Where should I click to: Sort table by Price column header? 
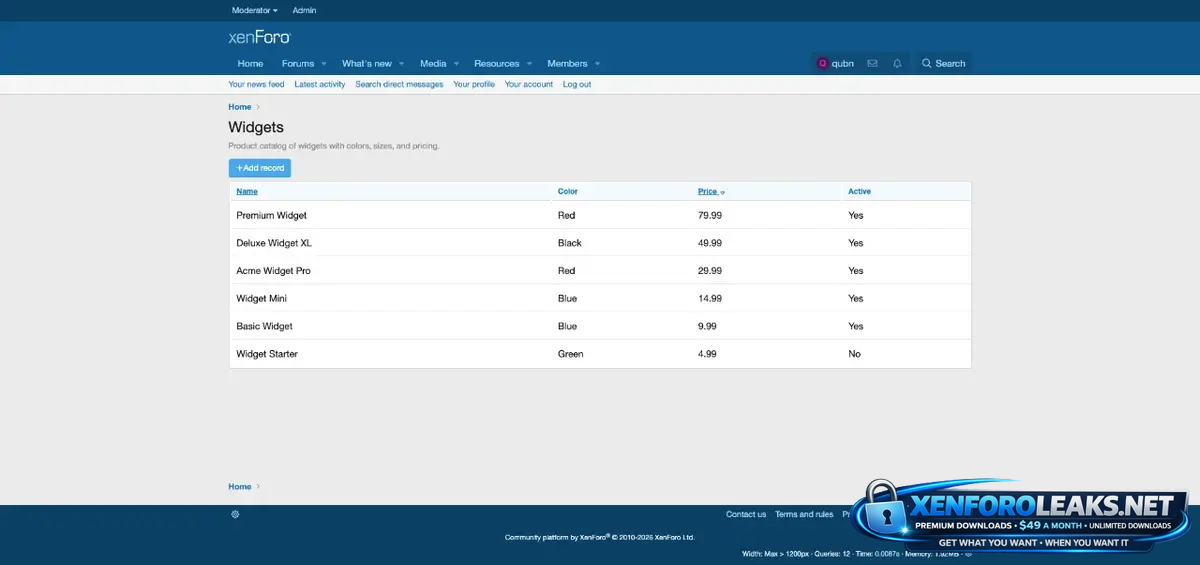708,191
